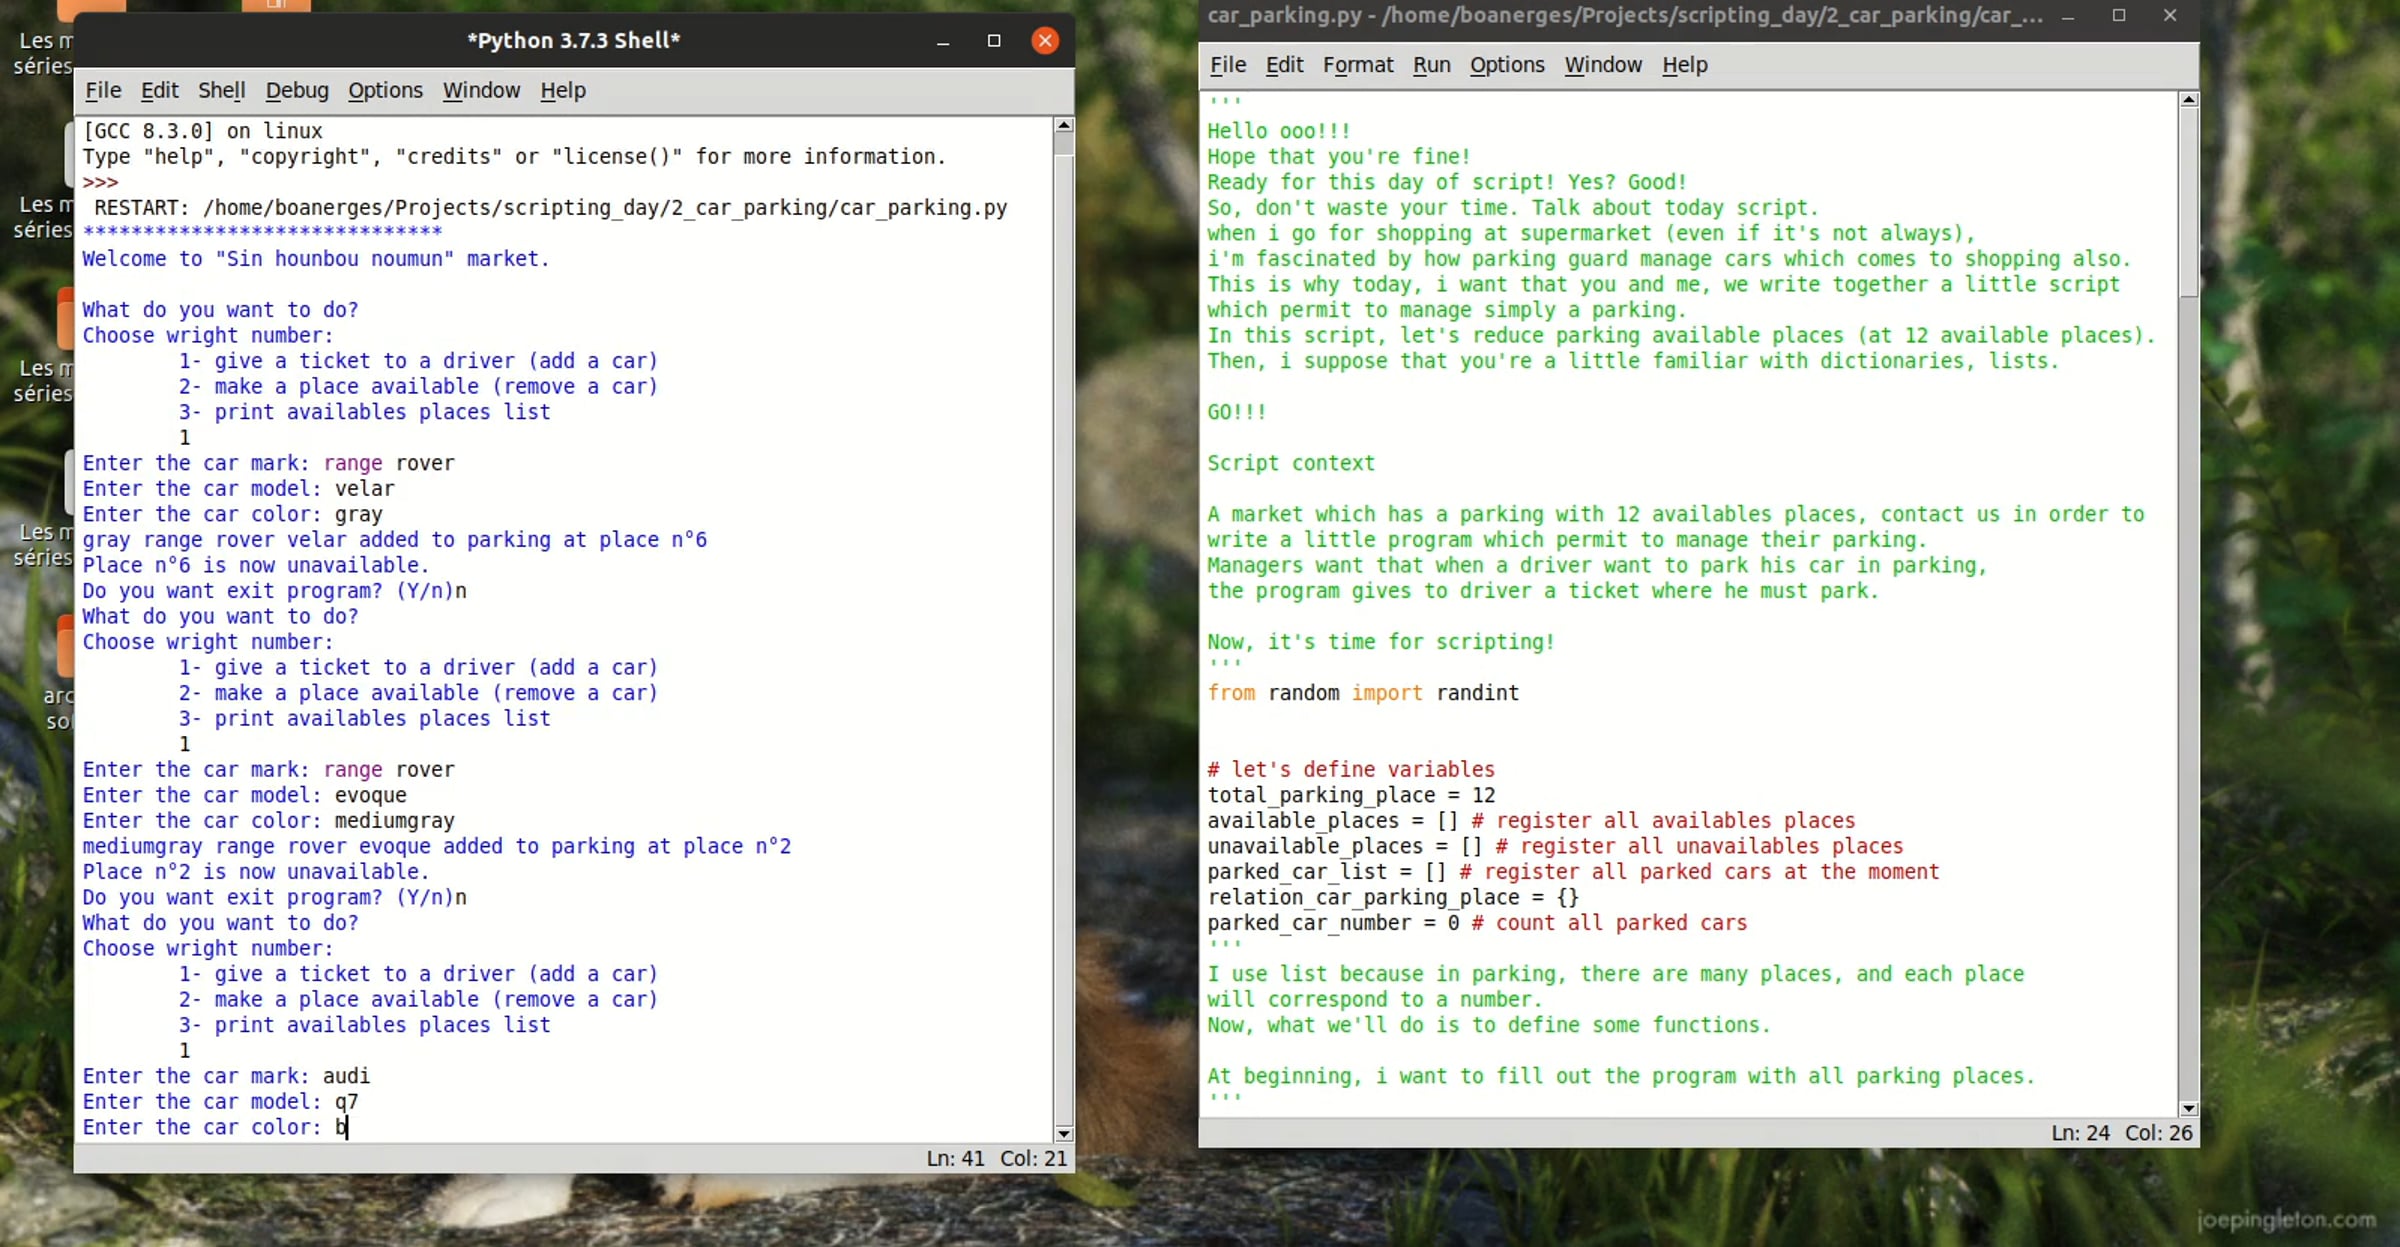2400x1247 pixels.
Task: Maximize the Python Shell window
Action: point(994,40)
